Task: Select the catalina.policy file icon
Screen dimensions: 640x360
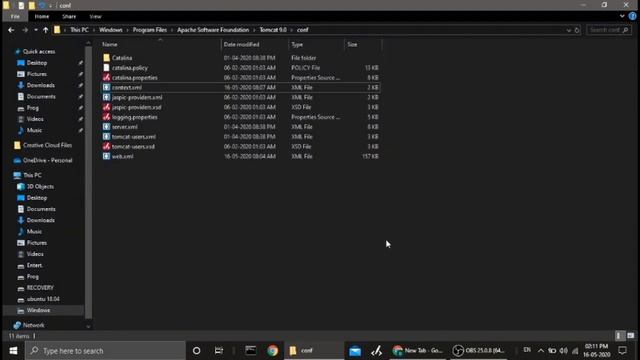Action: (x=107, y=68)
